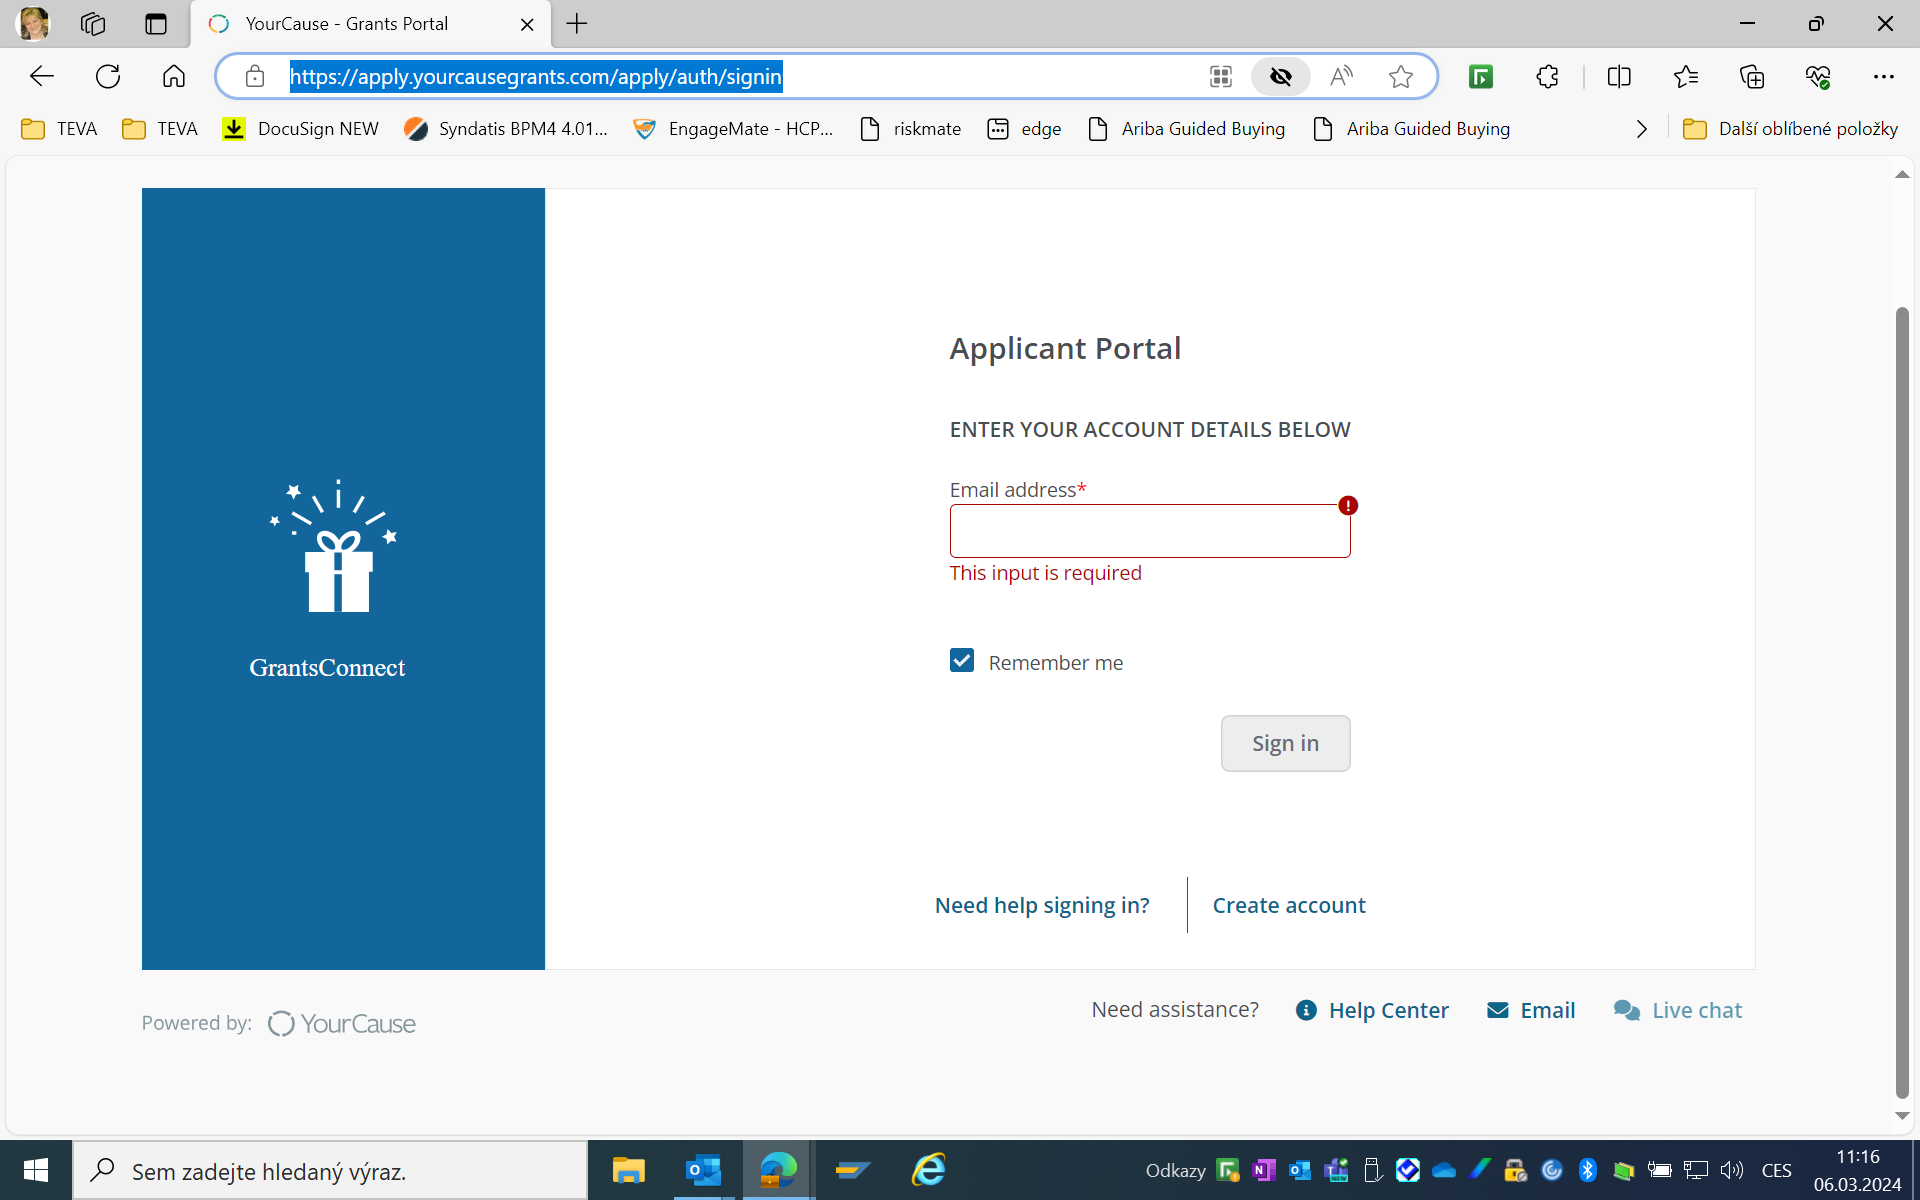Open Outlook from the taskbar

(704, 1170)
